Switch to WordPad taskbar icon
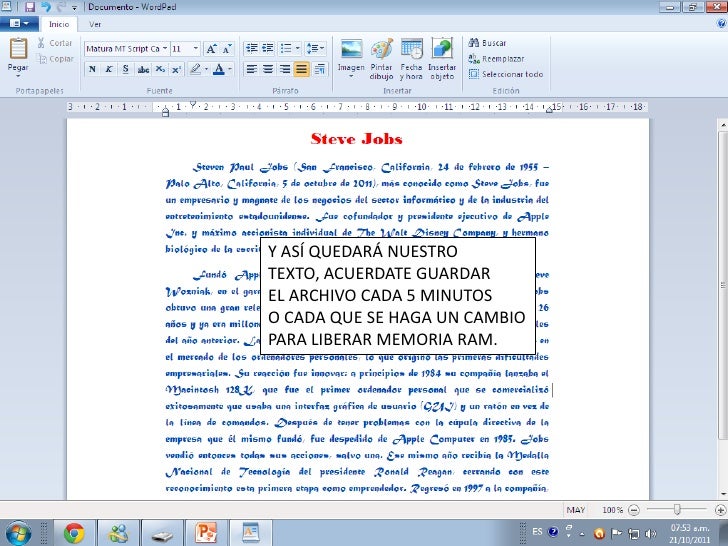 [x=251, y=533]
